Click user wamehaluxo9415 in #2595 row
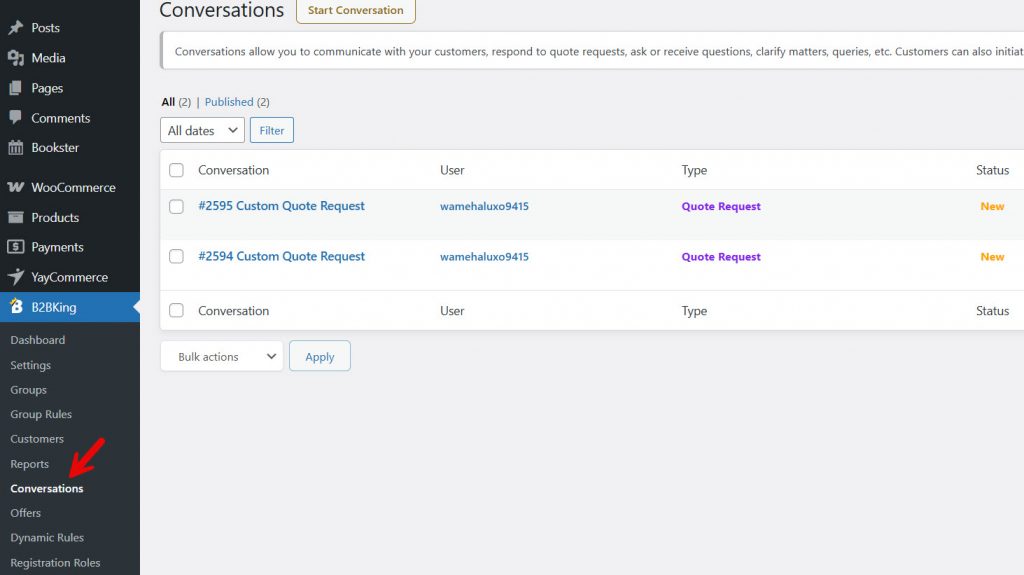 [x=485, y=206]
